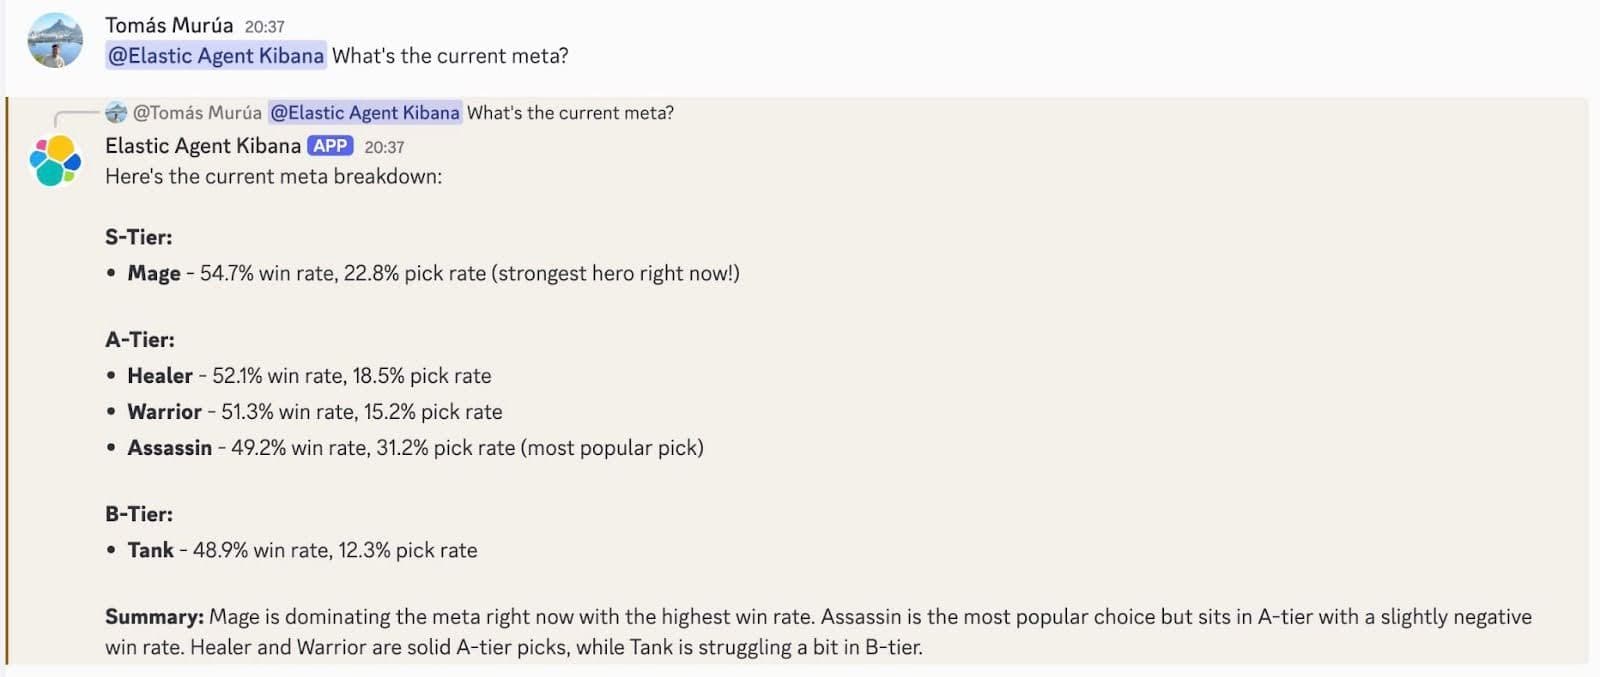Jump to the original message via the reply preview text
This screenshot has height=677, width=1600.
(x=570, y=113)
